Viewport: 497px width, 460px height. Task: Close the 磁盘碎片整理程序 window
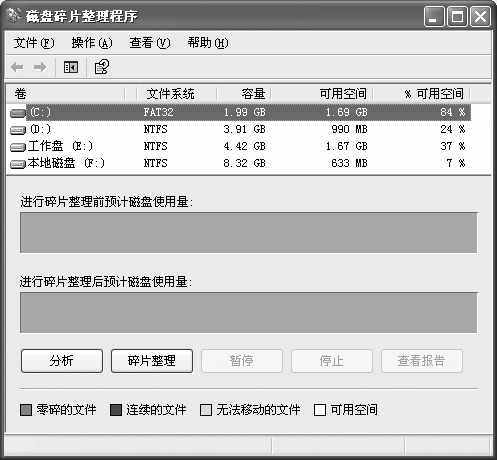click(480, 16)
